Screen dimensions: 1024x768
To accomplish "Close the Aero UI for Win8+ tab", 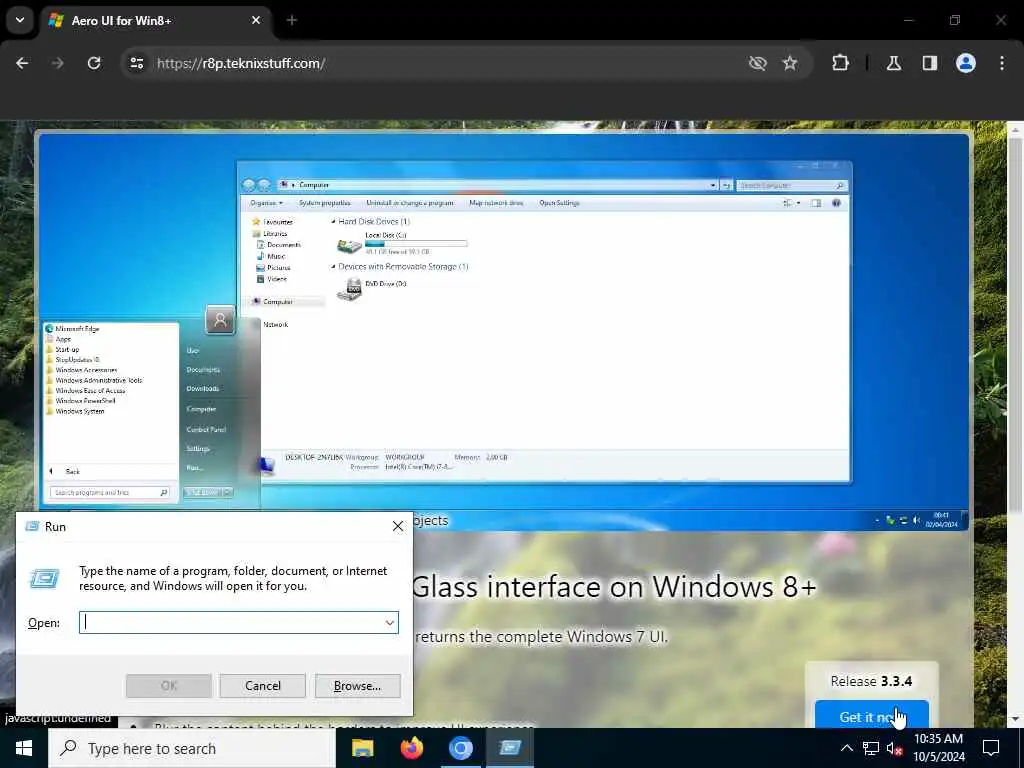I will coord(256,20).
